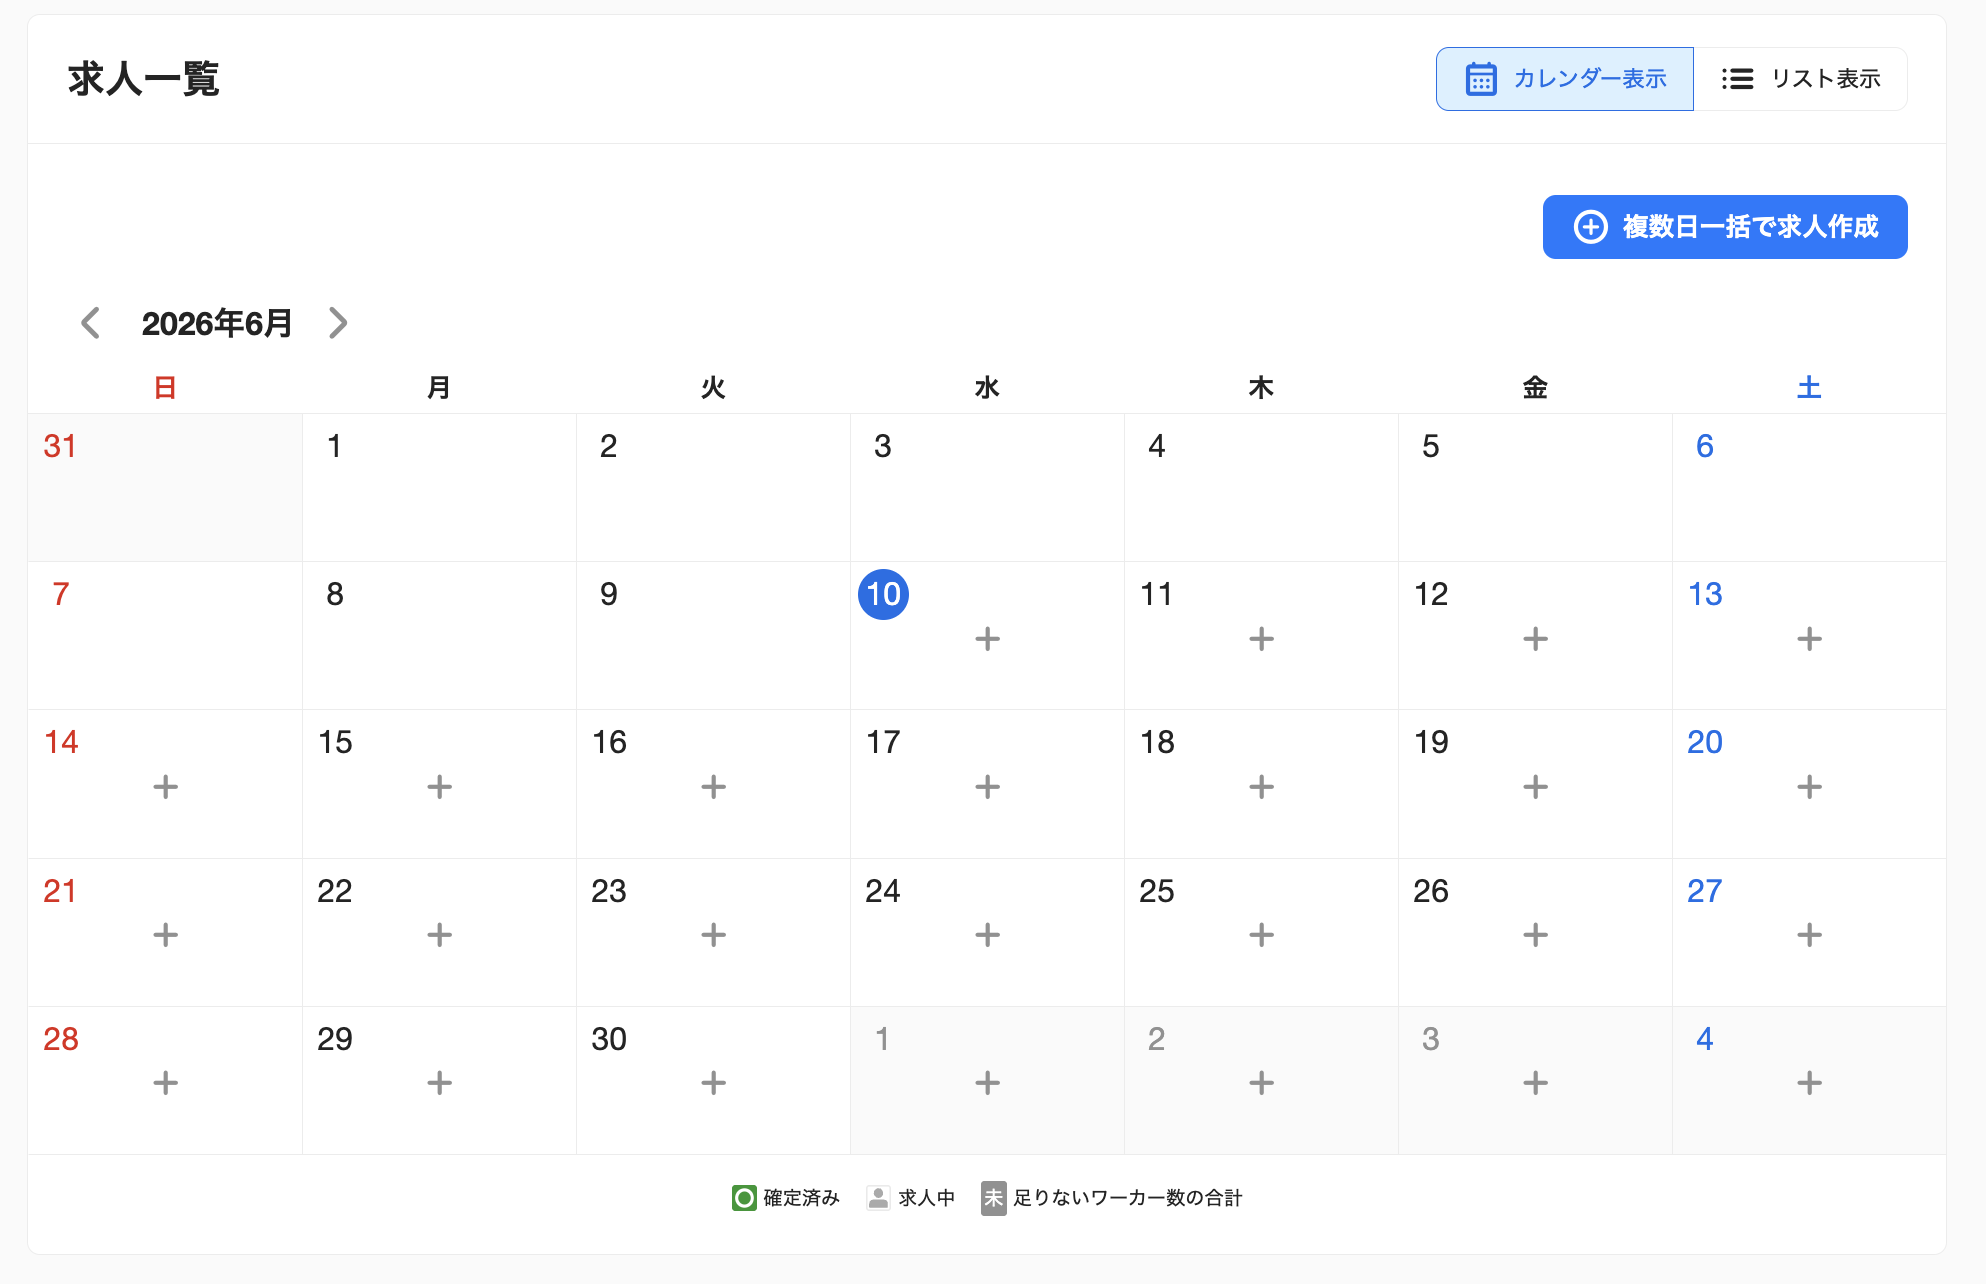This screenshot has width=1986, height=1284.
Task: Click date number 8 in June
Action: point(334,594)
